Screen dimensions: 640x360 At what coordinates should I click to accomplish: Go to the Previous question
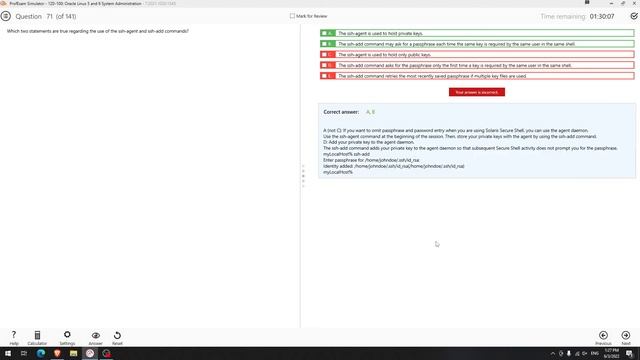tap(603, 338)
